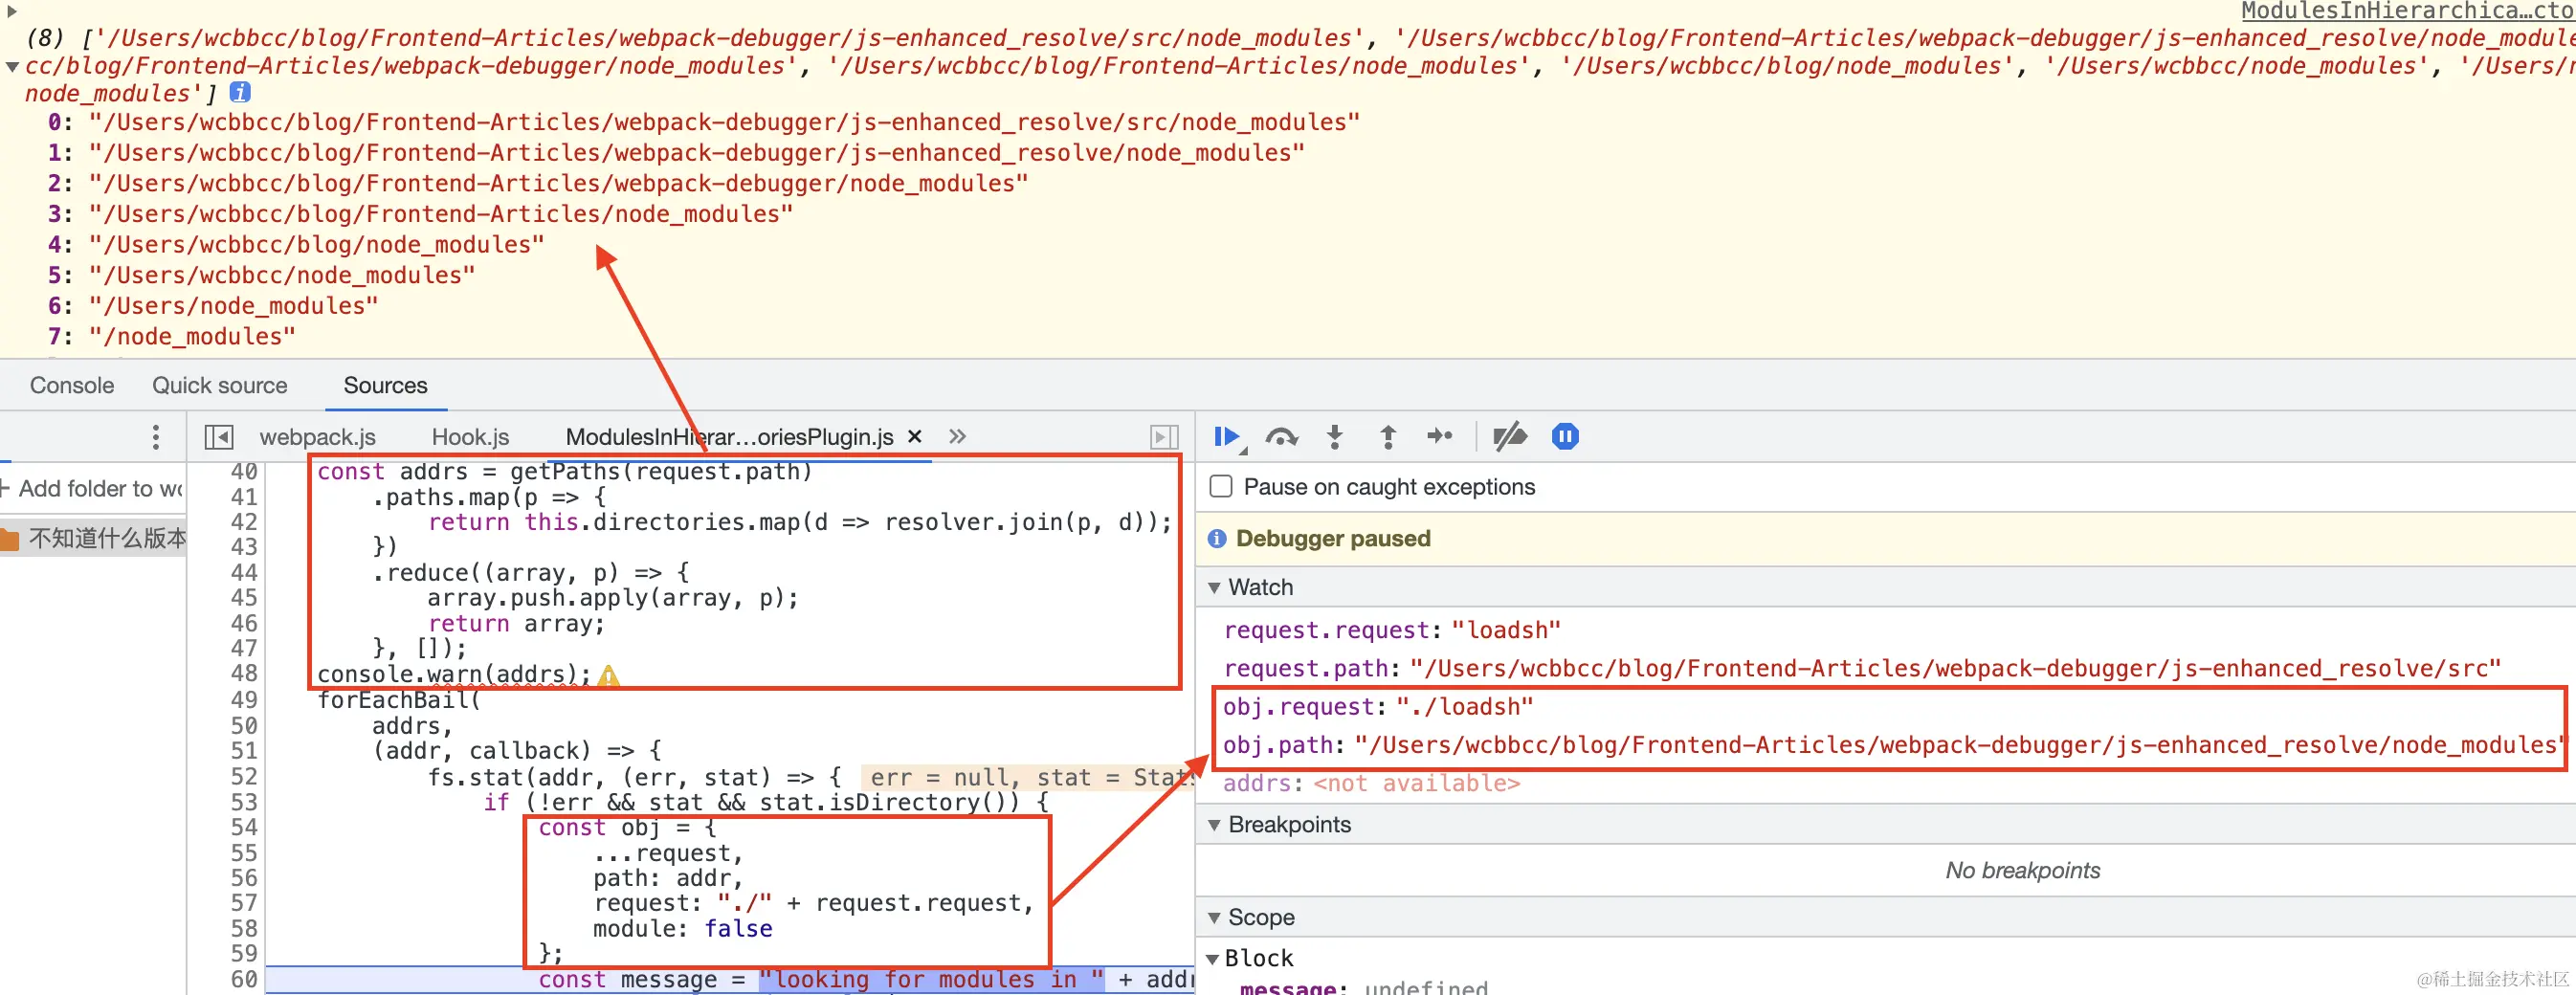Open the Hook.js file tab

pyautogui.click(x=471, y=437)
